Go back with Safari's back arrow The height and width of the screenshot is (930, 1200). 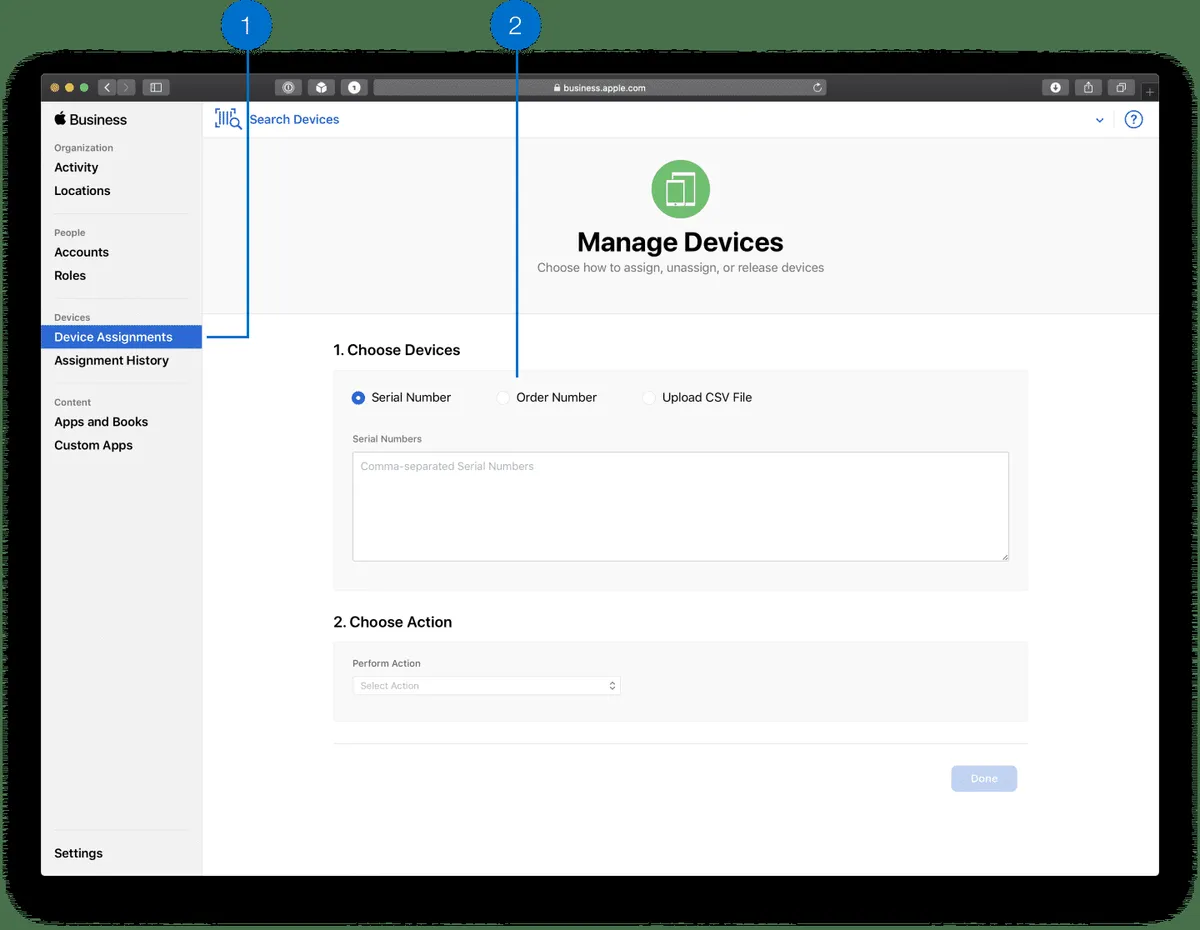(107, 88)
